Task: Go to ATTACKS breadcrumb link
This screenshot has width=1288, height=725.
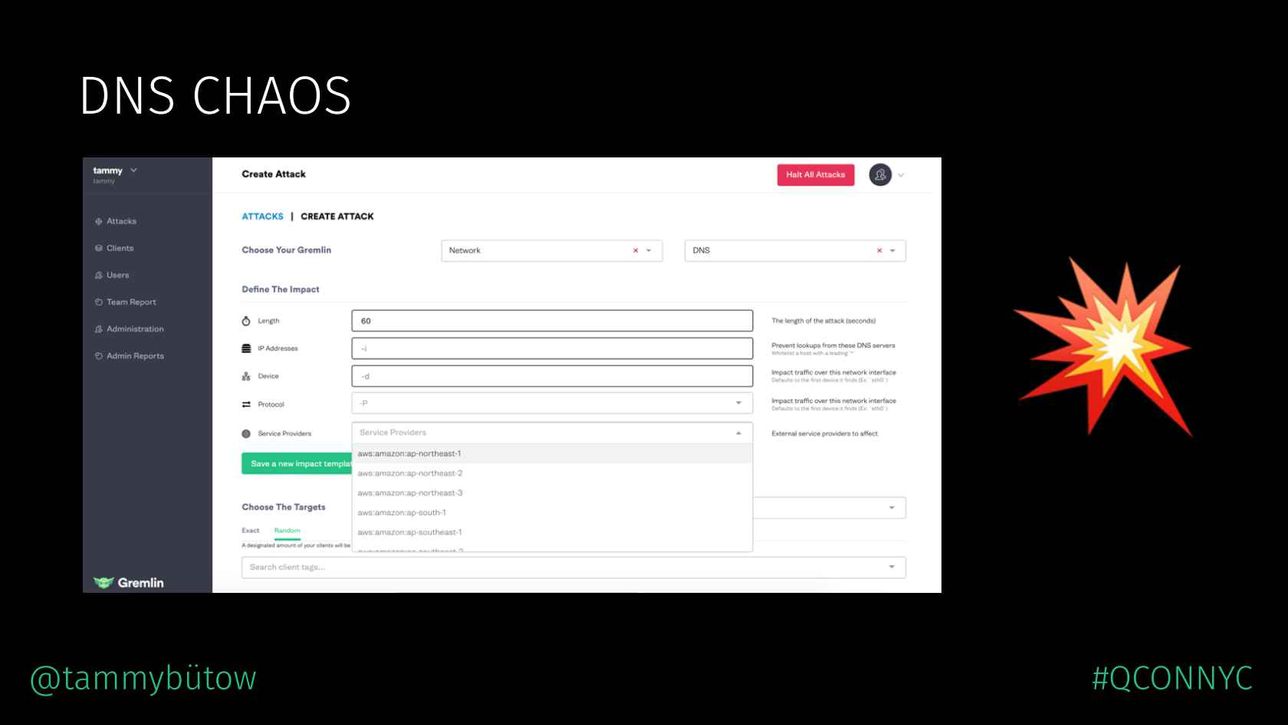Action: [262, 216]
